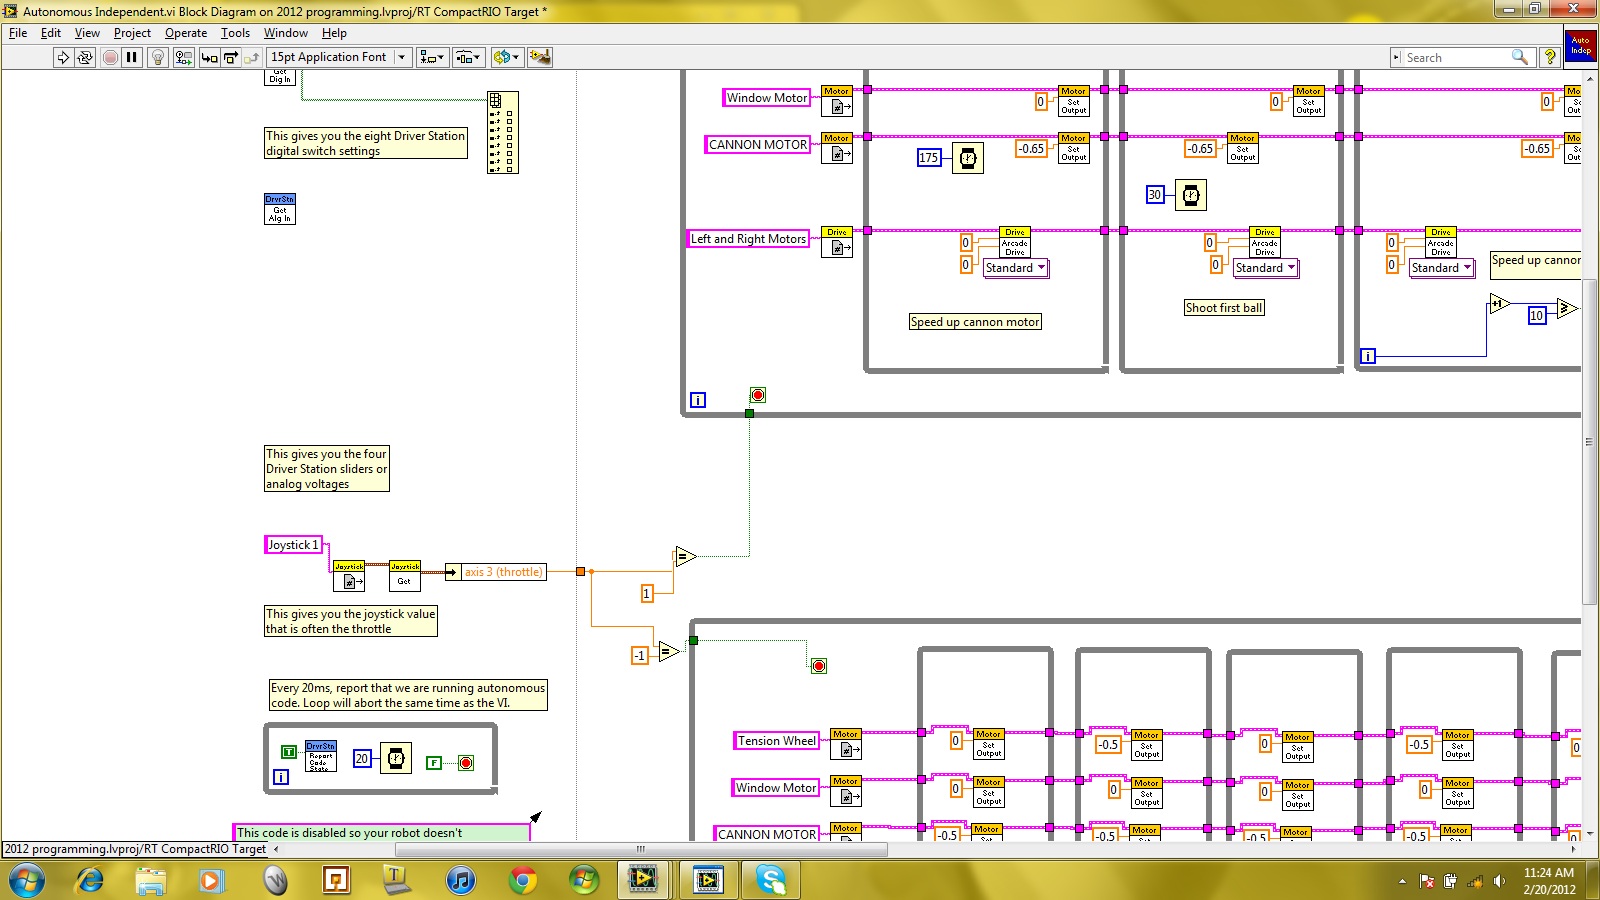Click the horizontal scrollbar thumb

[x=641, y=849]
